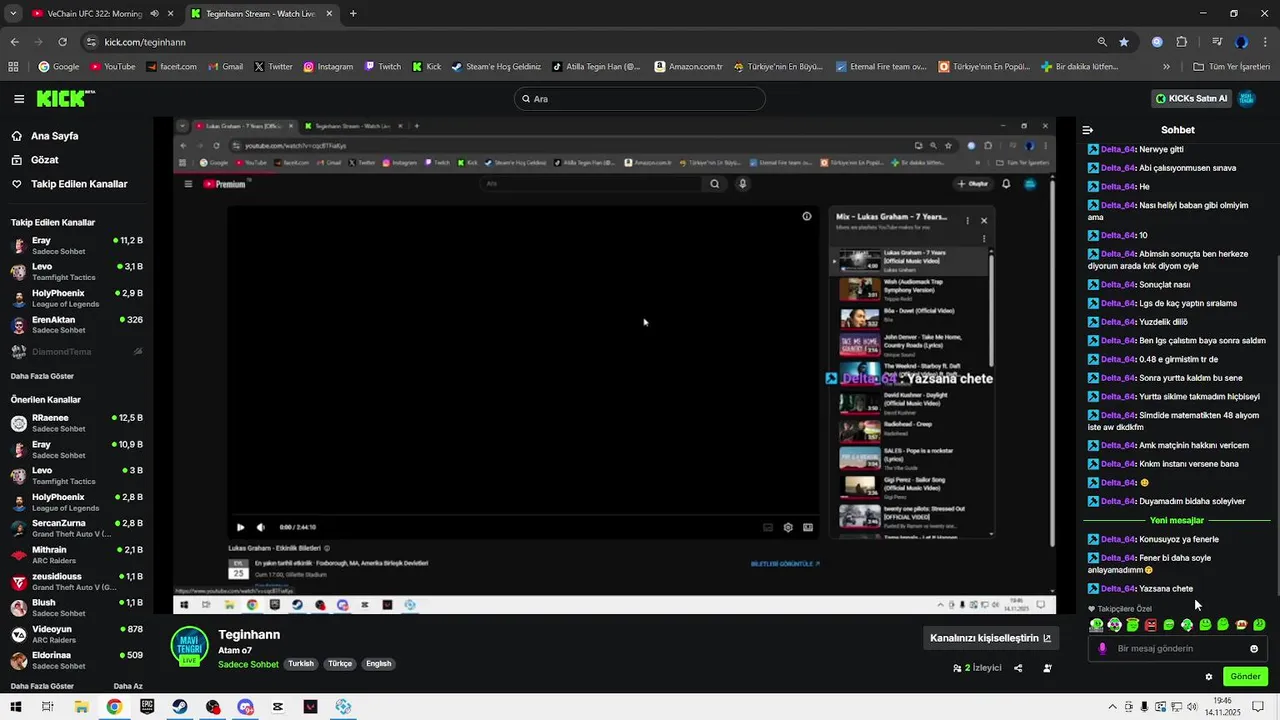This screenshot has height=720, width=1280.
Task: Open Tüm Yer İşaretleri bookmarks folder
Action: pos(1232,67)
